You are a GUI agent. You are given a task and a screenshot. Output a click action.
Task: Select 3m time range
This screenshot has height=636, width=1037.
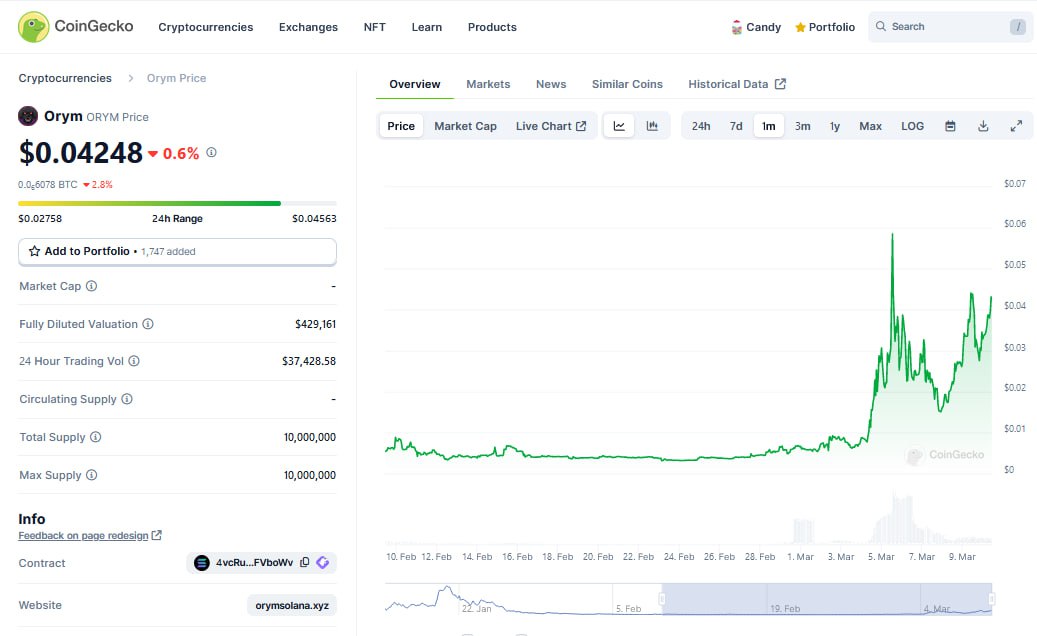point(802,126)
